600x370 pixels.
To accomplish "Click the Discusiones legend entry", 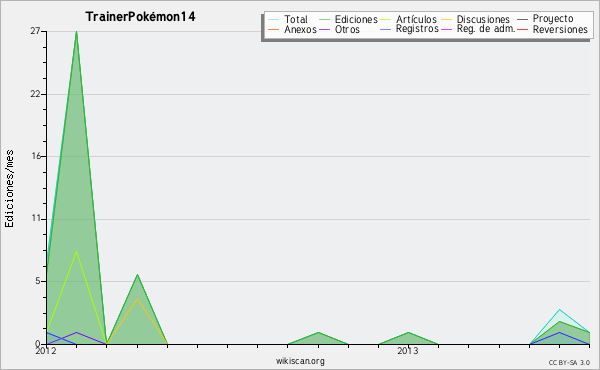I will pyautogui.click(x=483, y=19).
